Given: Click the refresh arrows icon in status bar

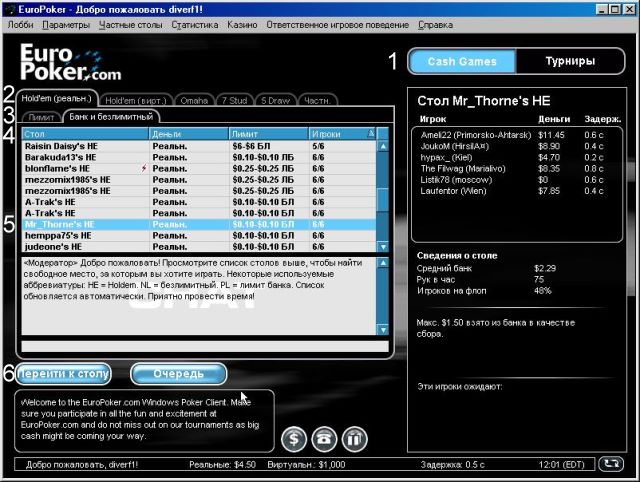Looking at the screenshot, I should pos(611,464).
